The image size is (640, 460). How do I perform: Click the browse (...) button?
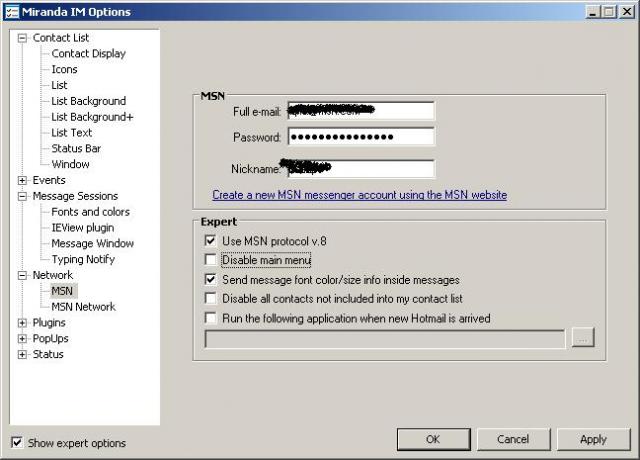point(583,338)
